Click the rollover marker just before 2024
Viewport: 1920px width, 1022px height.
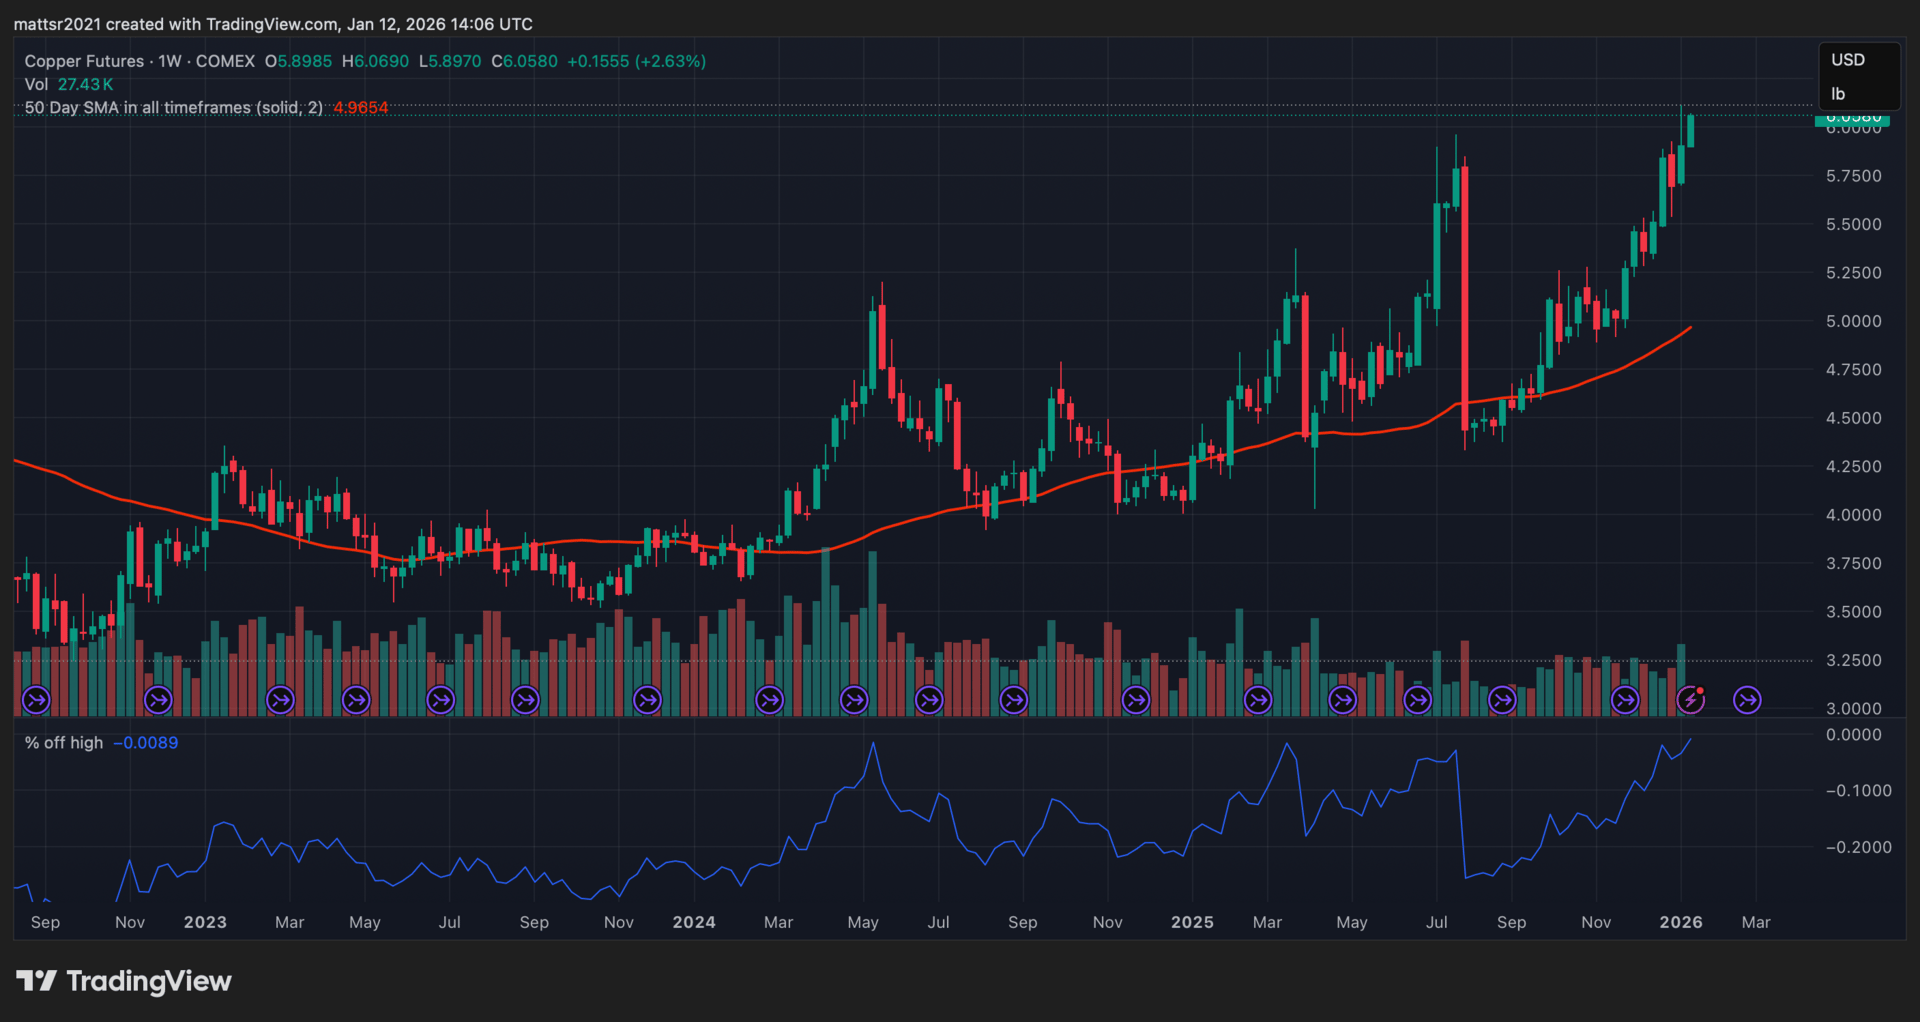coord(648,700)
